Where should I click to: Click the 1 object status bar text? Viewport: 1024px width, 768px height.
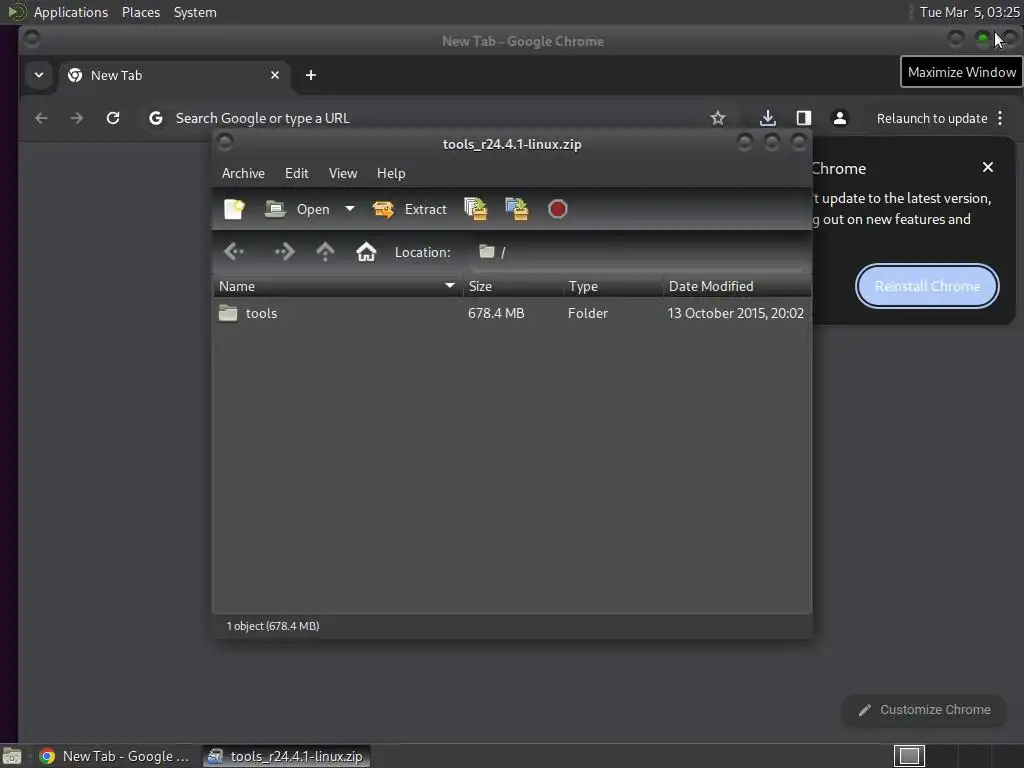pos(273,626)
